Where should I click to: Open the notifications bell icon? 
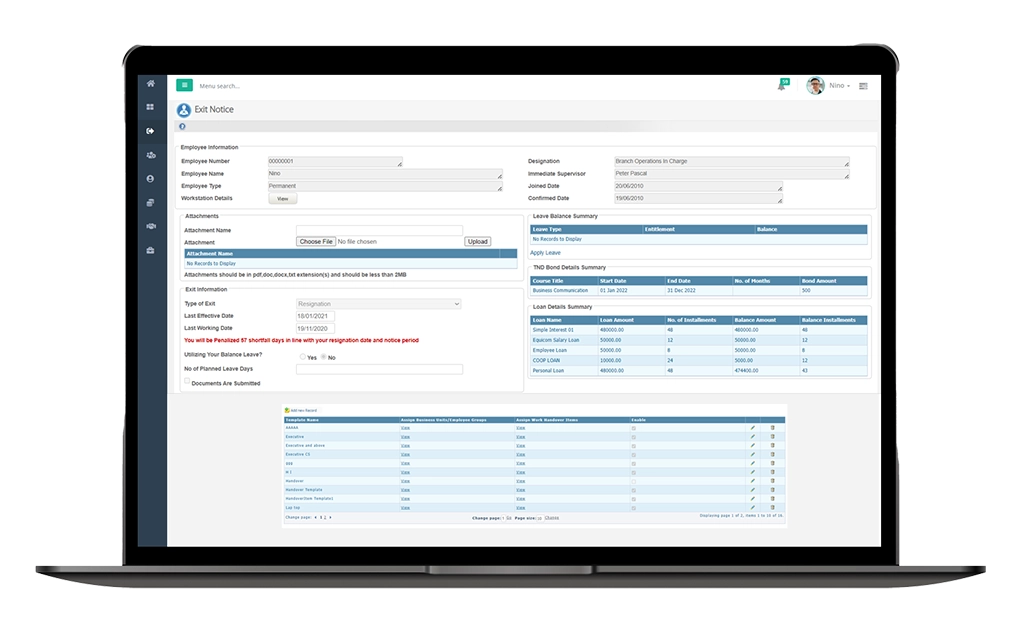(x=782, y=86)
